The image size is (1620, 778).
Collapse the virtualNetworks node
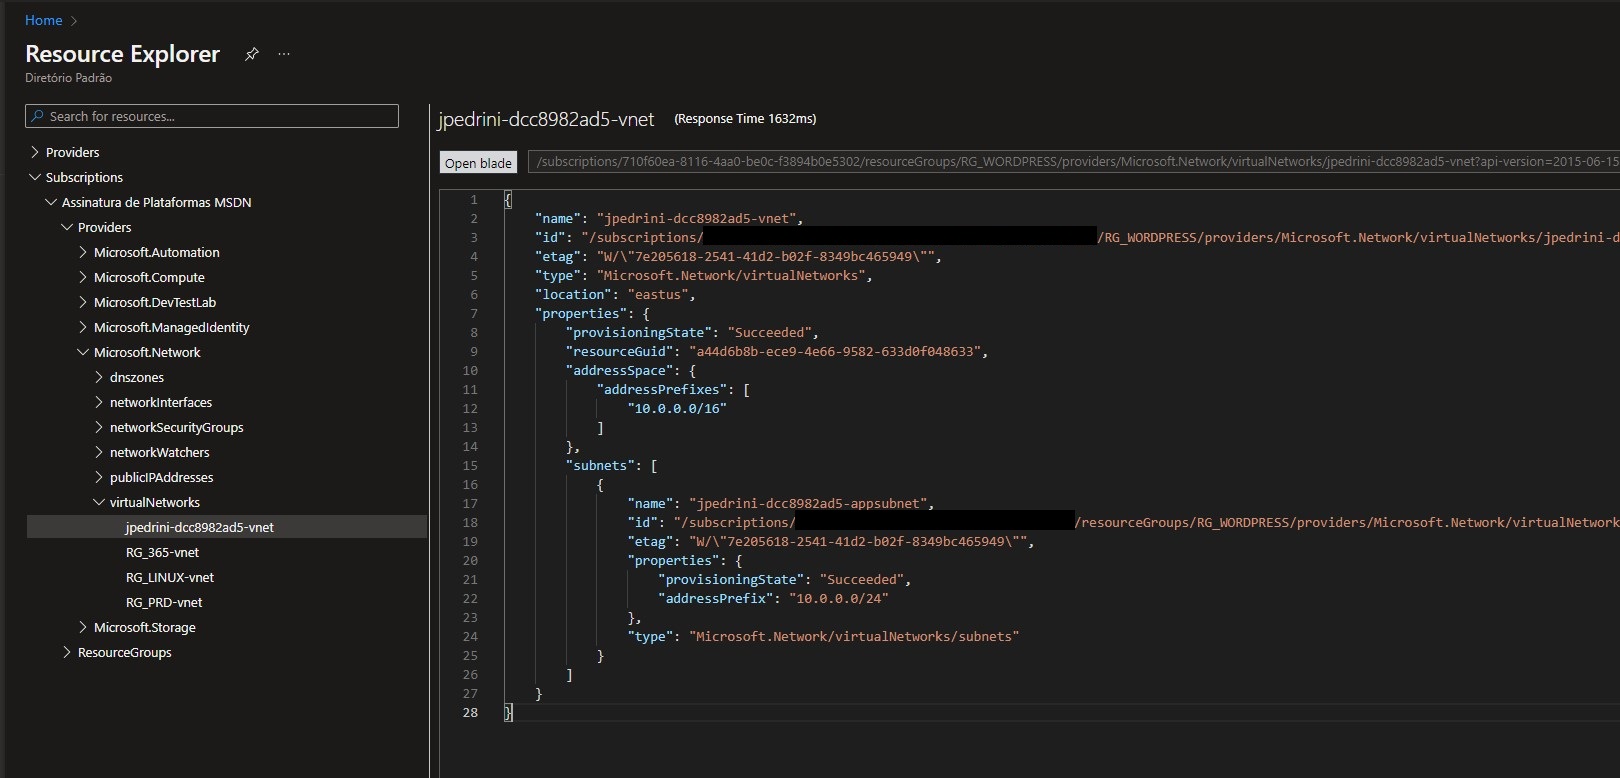(x=99, y=502)
